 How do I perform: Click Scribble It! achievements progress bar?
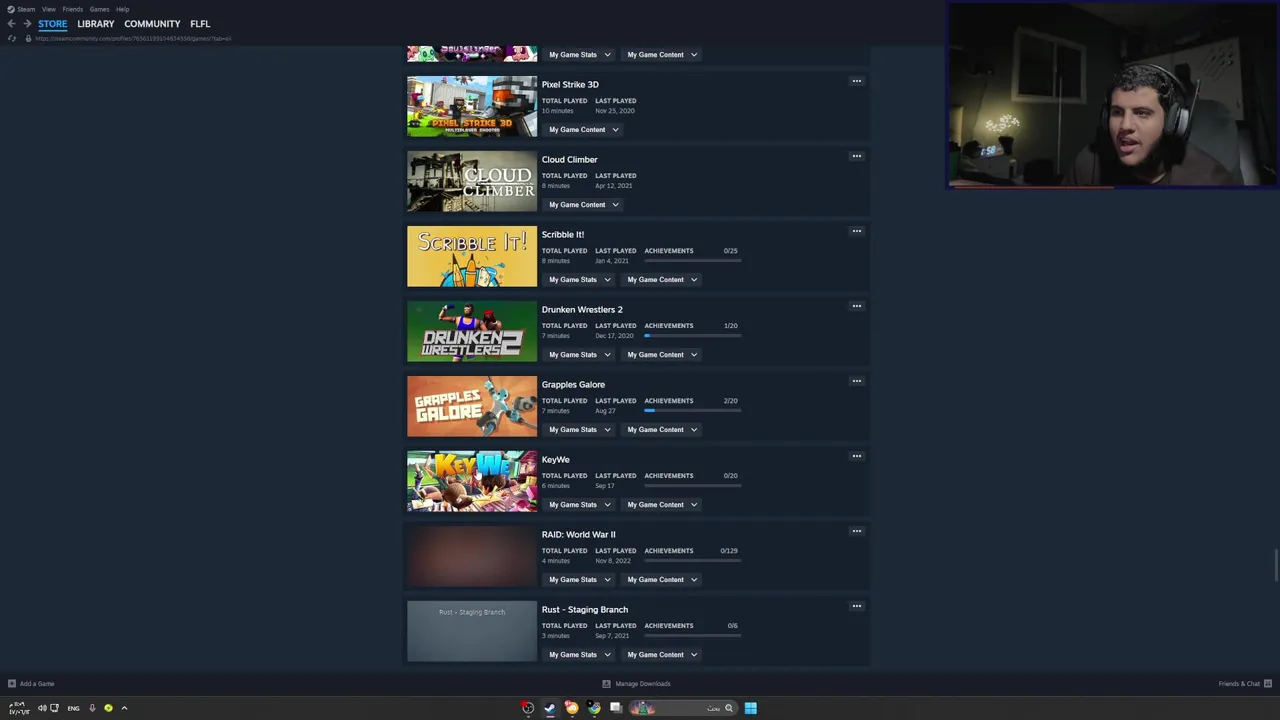692,260
